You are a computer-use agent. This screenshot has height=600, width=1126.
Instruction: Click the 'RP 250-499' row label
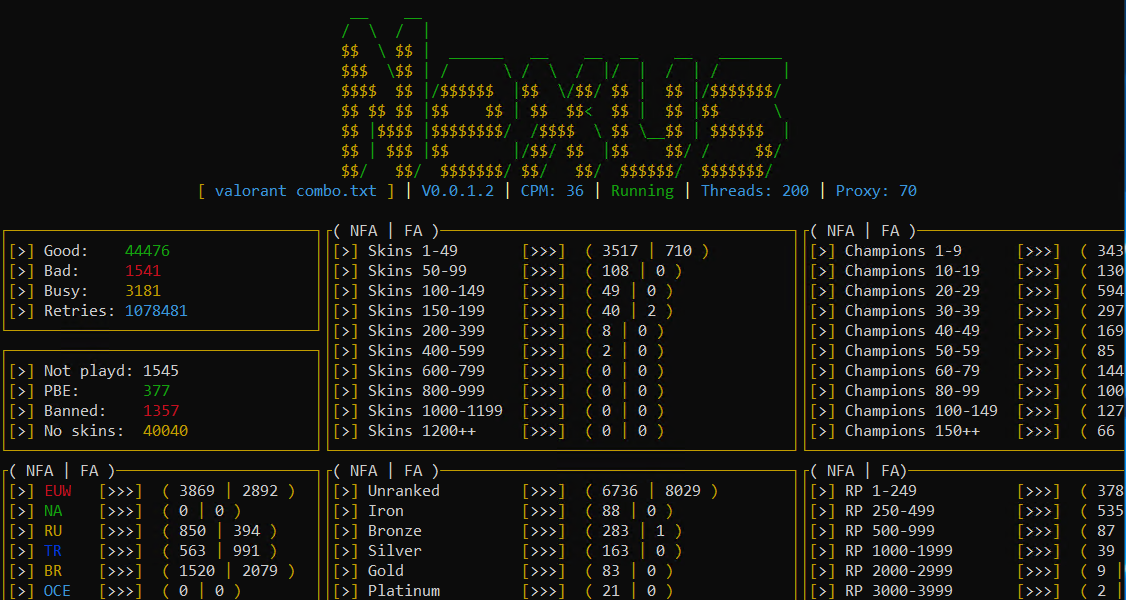[890, 512]
